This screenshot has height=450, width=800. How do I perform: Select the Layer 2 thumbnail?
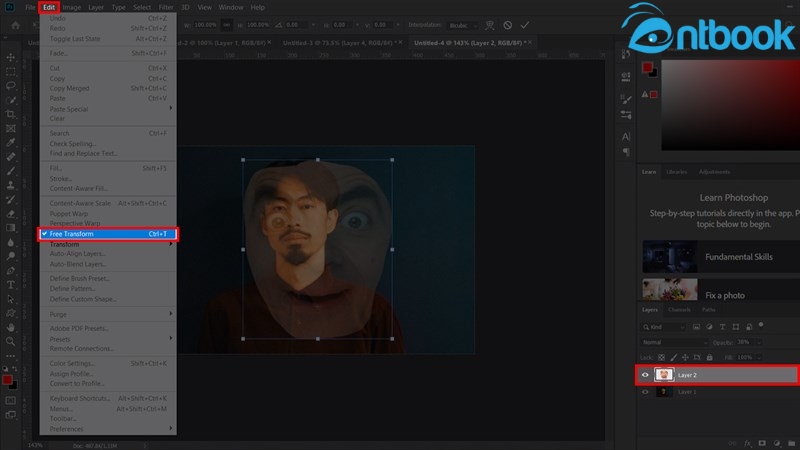(664, 375)
